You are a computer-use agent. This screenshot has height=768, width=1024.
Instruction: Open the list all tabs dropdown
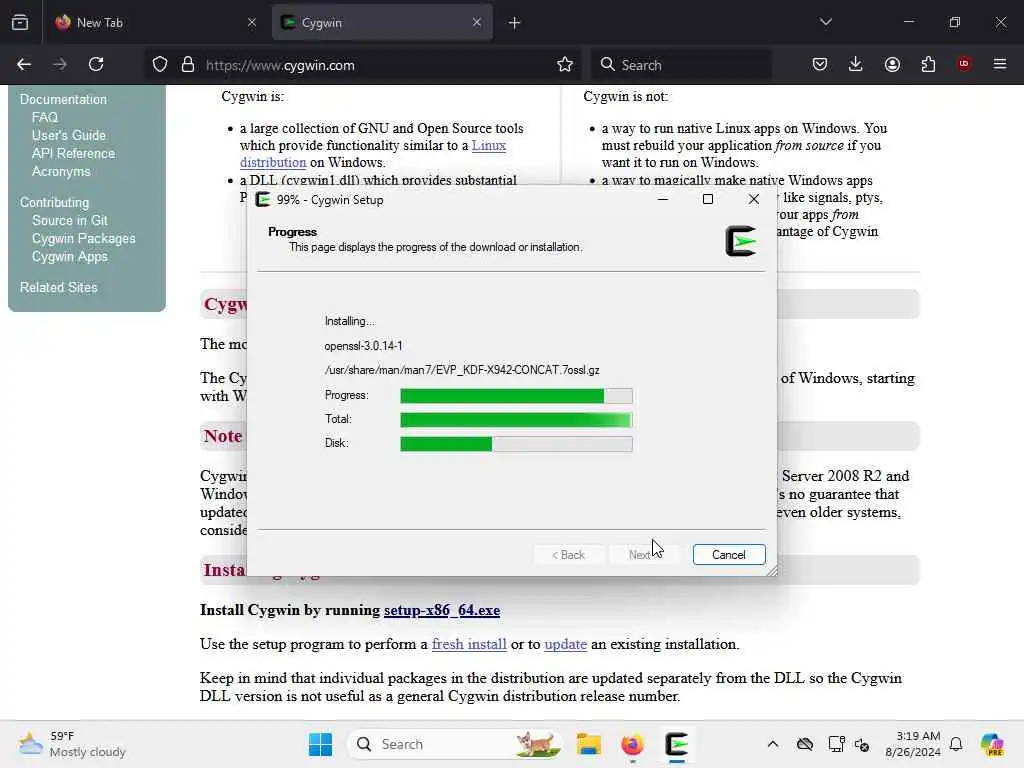pos(825,22)
